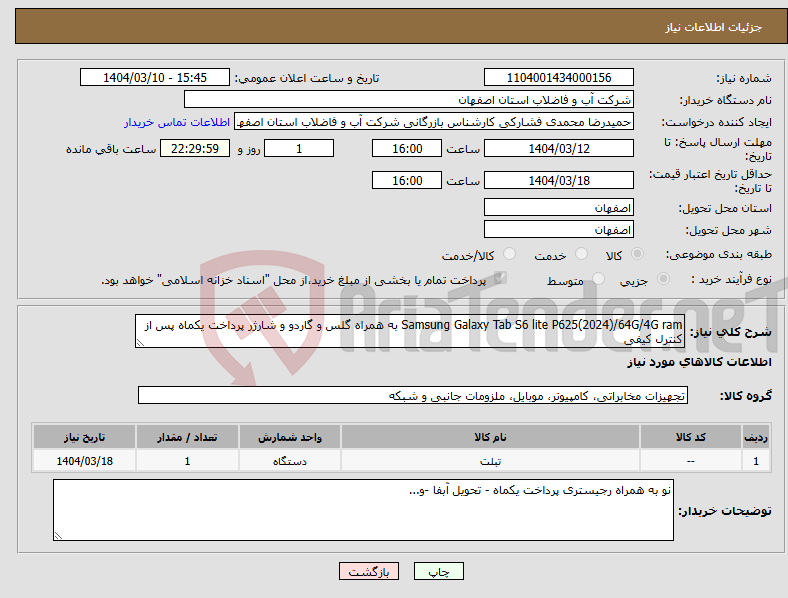
Task: Select the کالا radio button
Action: (x=637, y=254)
